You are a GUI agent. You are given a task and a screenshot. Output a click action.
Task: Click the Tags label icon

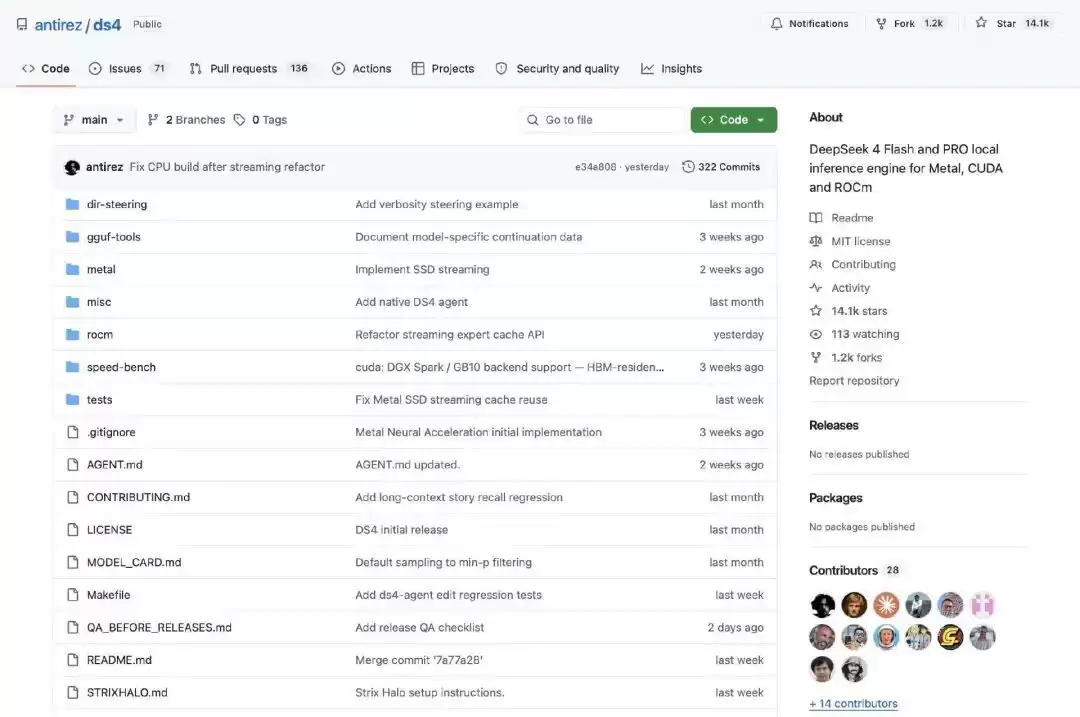coord(239,120)
